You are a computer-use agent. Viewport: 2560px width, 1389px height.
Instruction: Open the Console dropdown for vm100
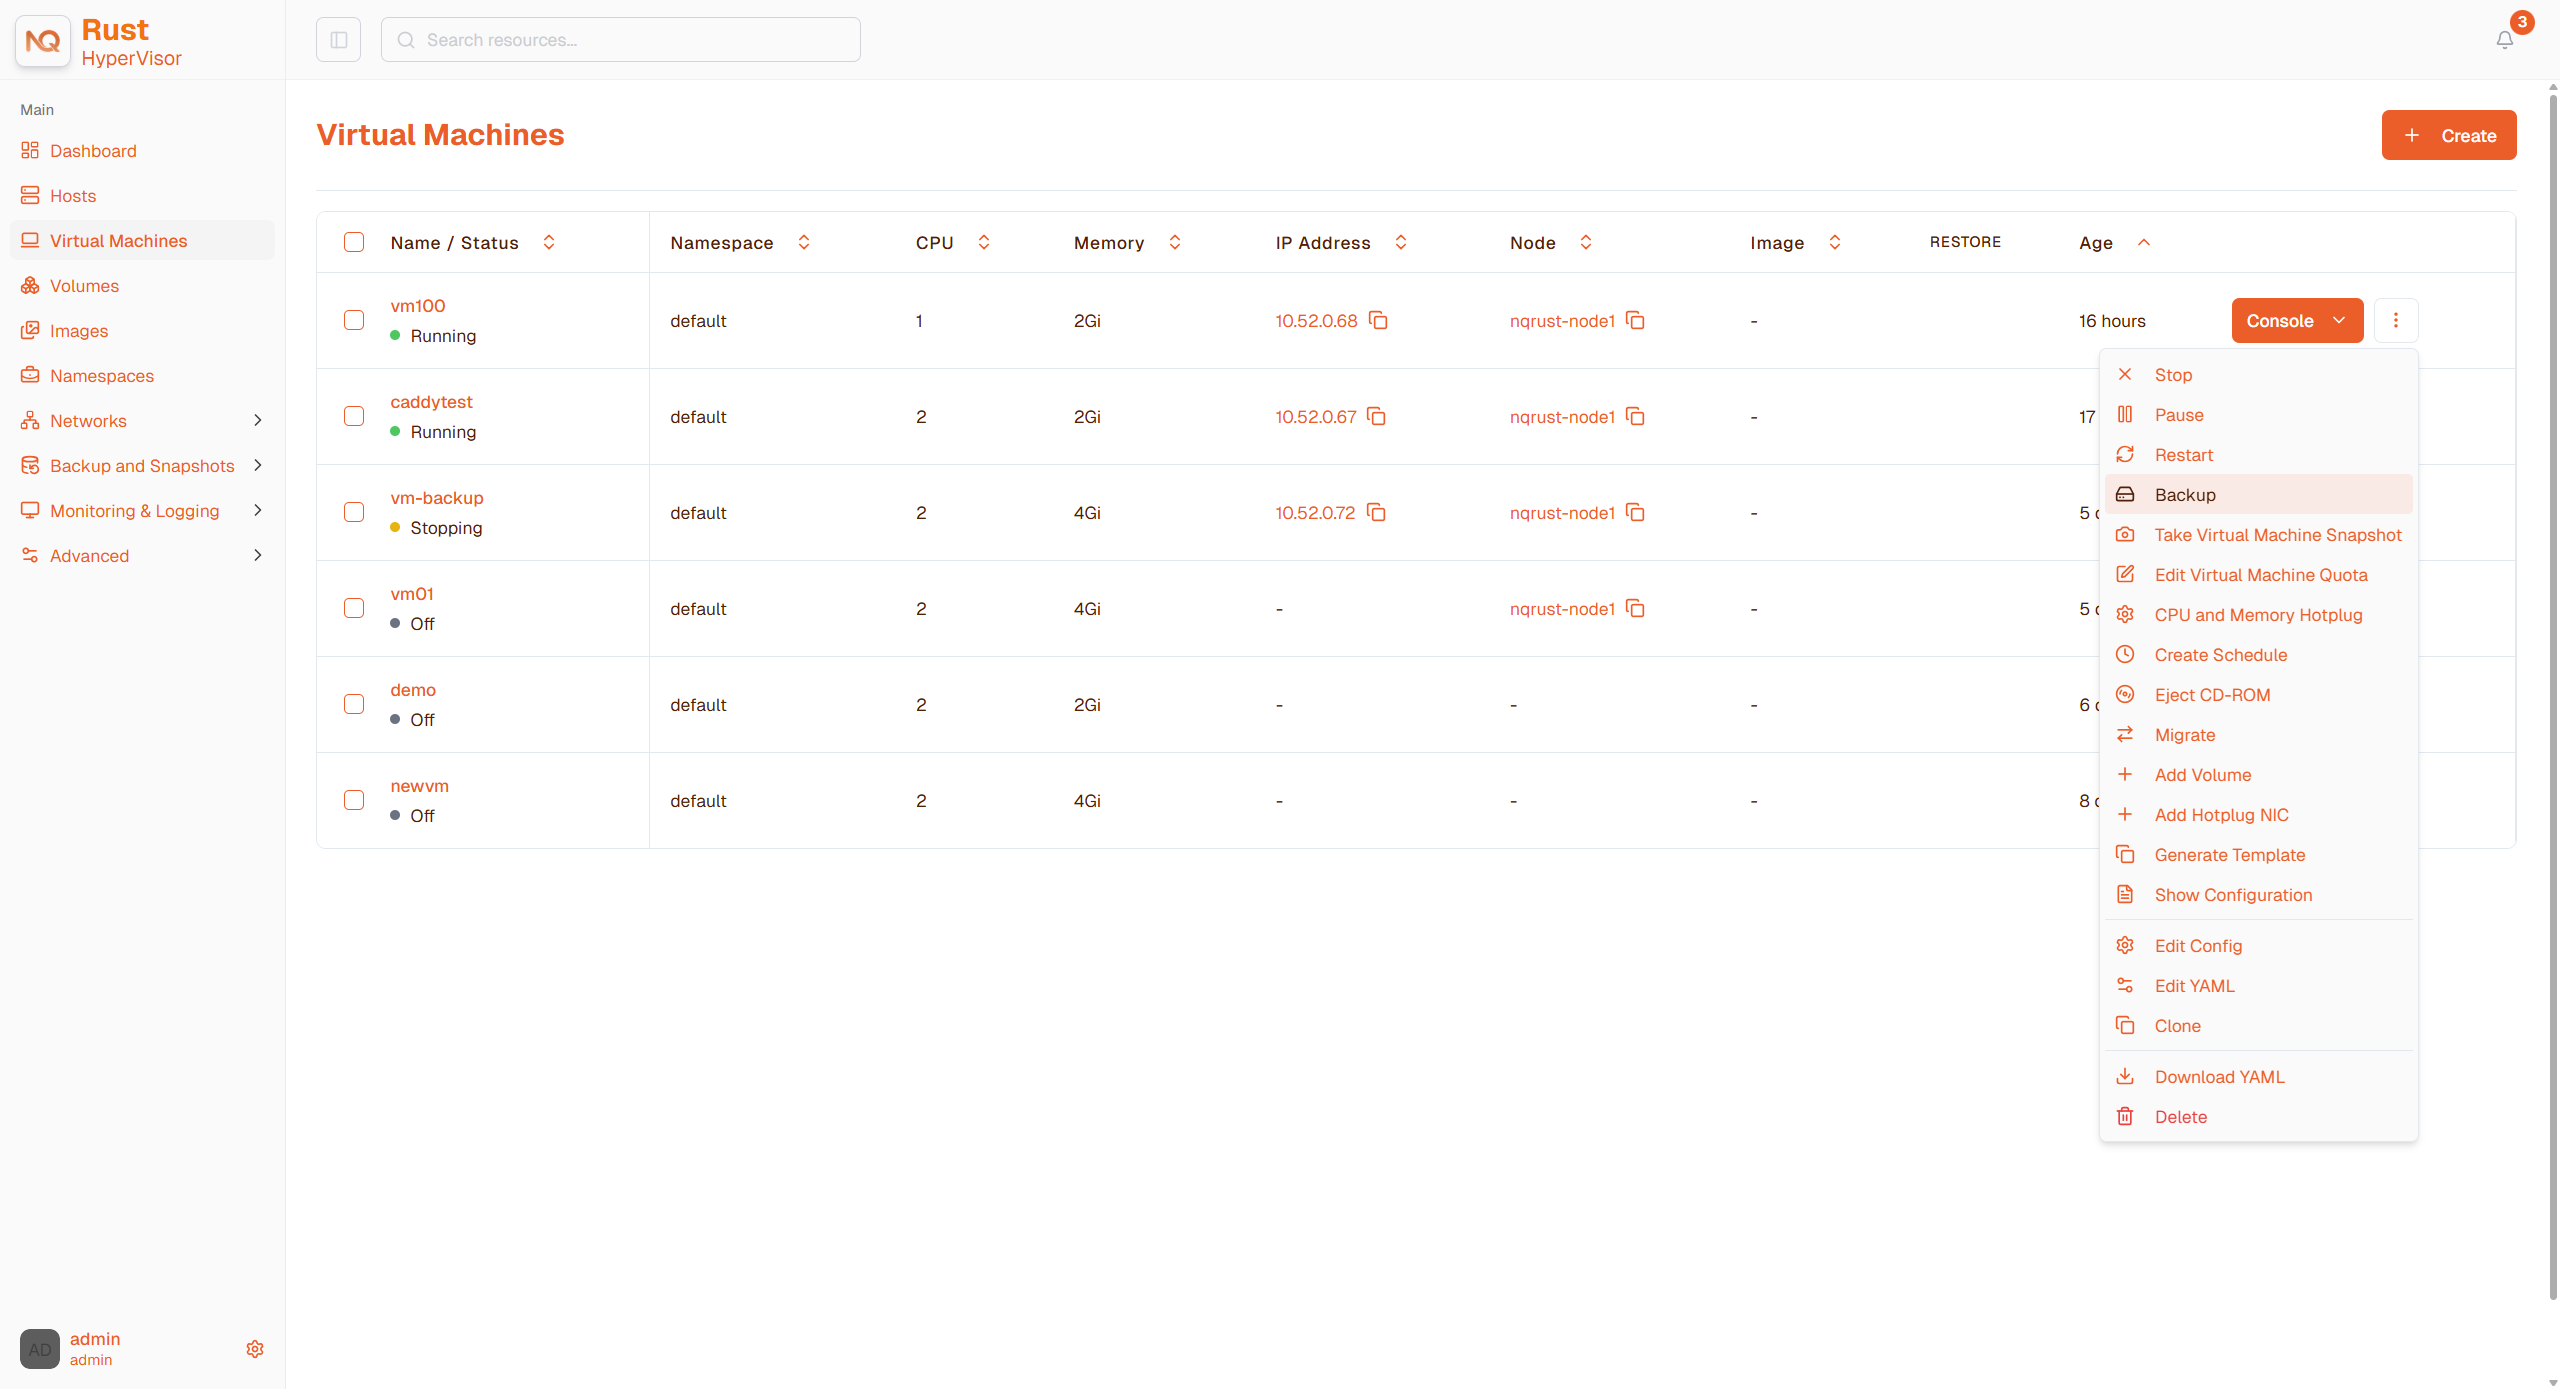(x=2297, y=321)
